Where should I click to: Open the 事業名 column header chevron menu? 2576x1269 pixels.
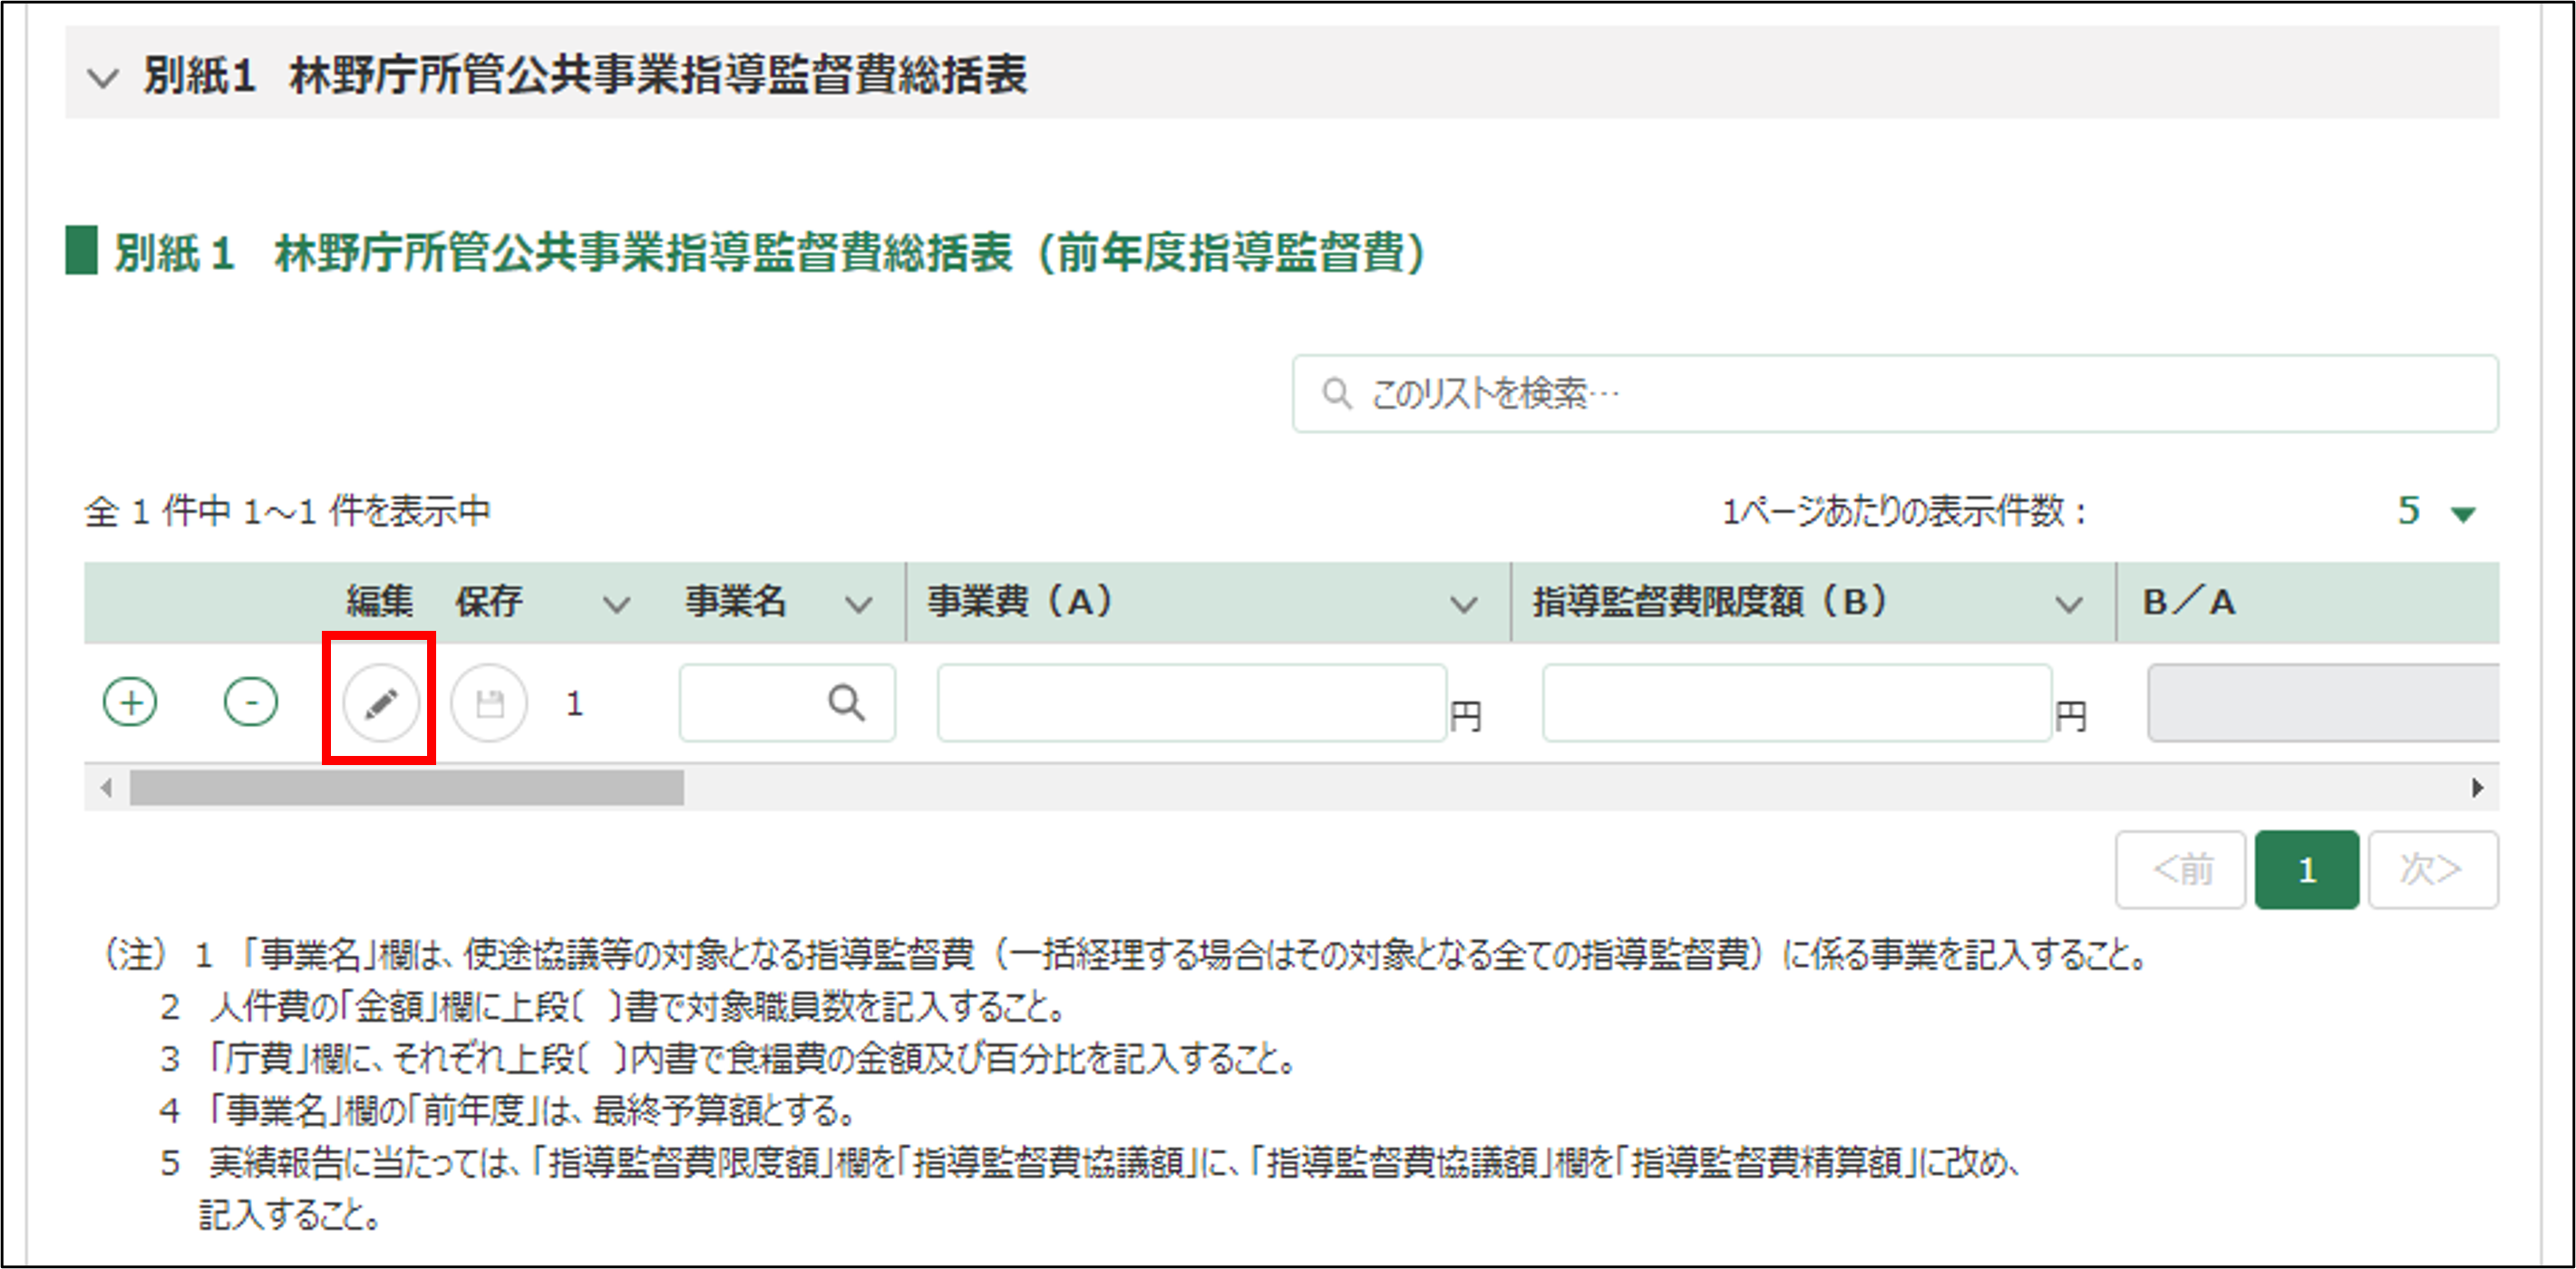pos(858,604)
